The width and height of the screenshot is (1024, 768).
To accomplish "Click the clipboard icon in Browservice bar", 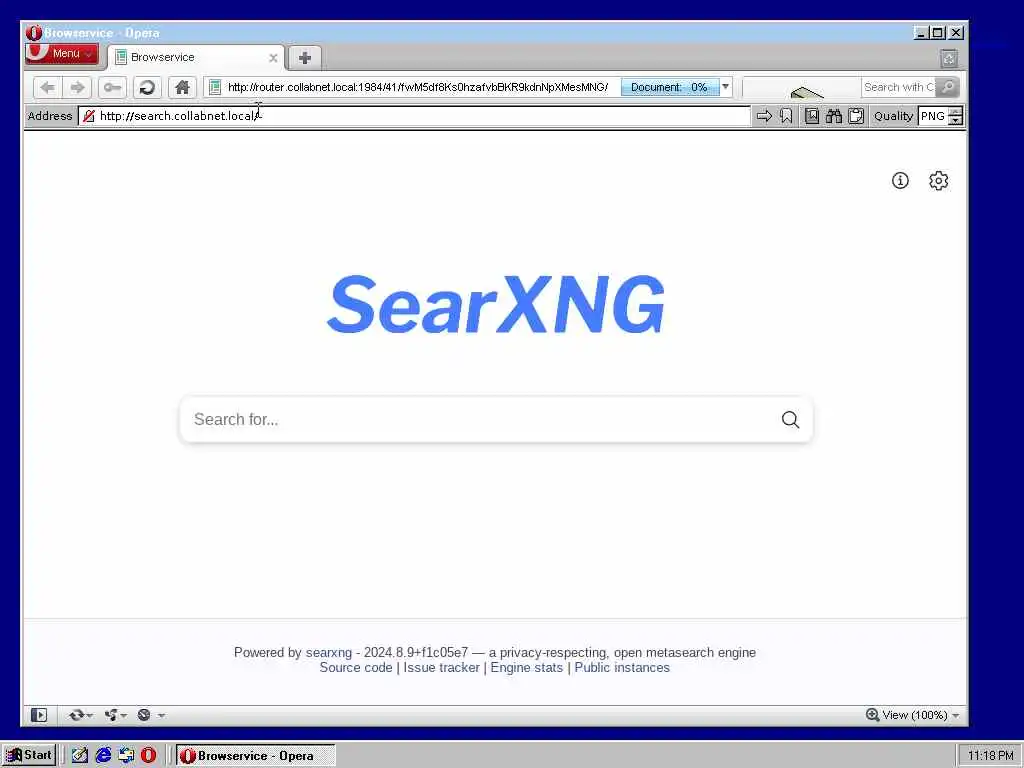I will [856, 116].
